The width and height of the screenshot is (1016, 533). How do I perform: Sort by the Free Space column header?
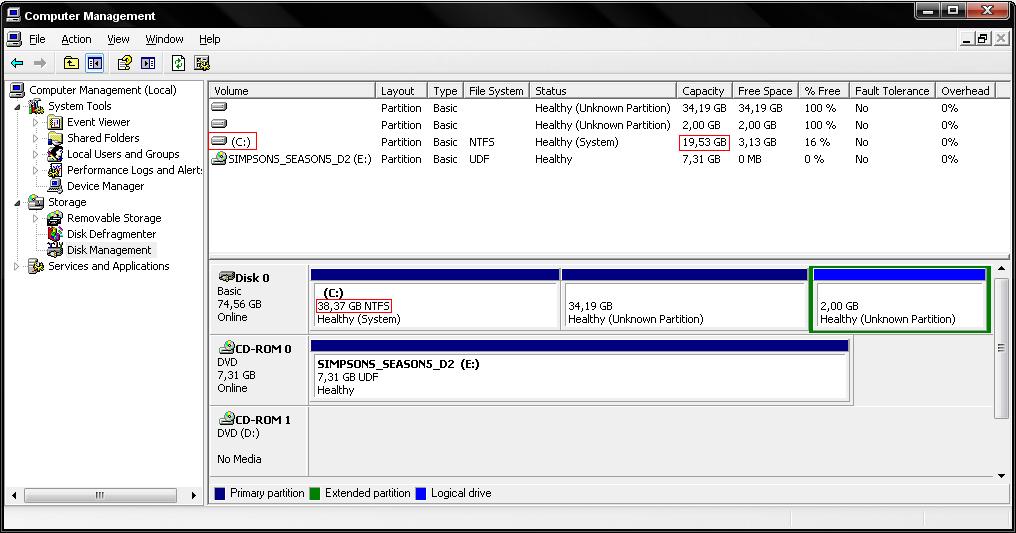[766, 91]
